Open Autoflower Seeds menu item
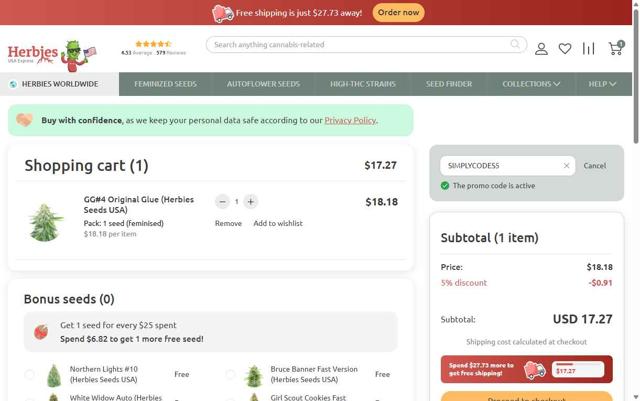The height and width of the screenshot is (401, 640). (263, 84)
